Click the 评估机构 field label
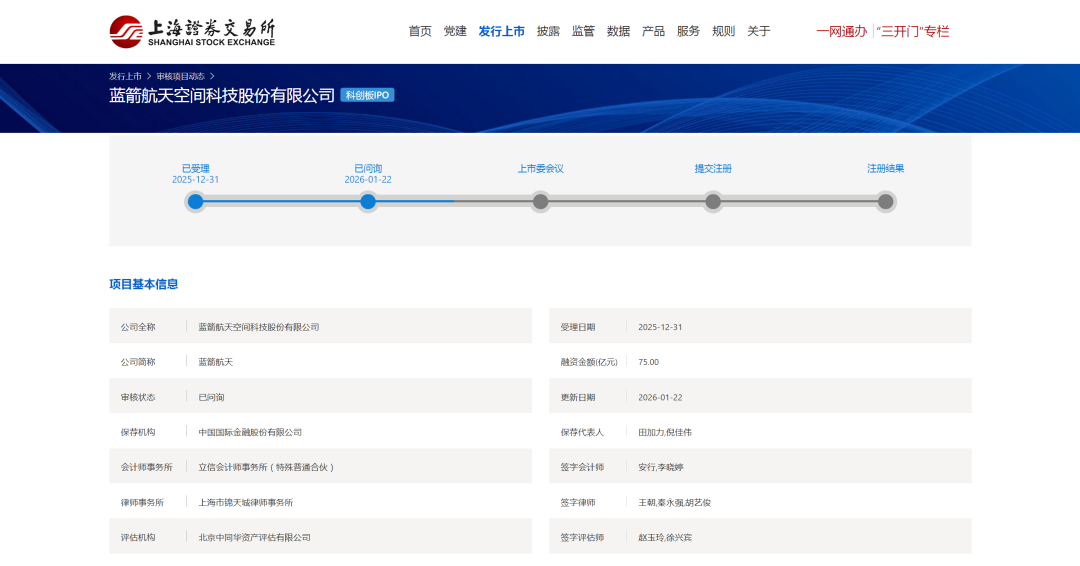1080x566 pixels. [138, 537]
